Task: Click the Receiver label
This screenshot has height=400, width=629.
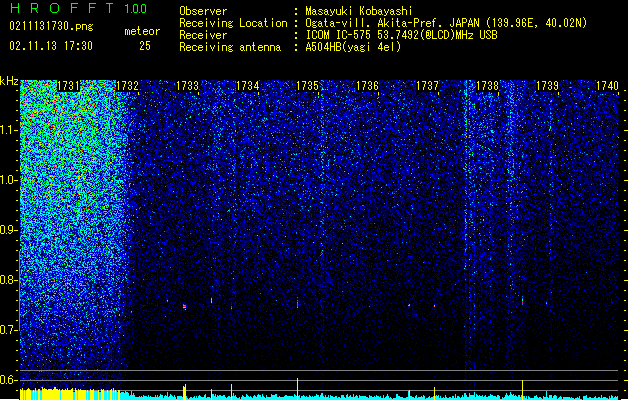Action: point(203,35)
